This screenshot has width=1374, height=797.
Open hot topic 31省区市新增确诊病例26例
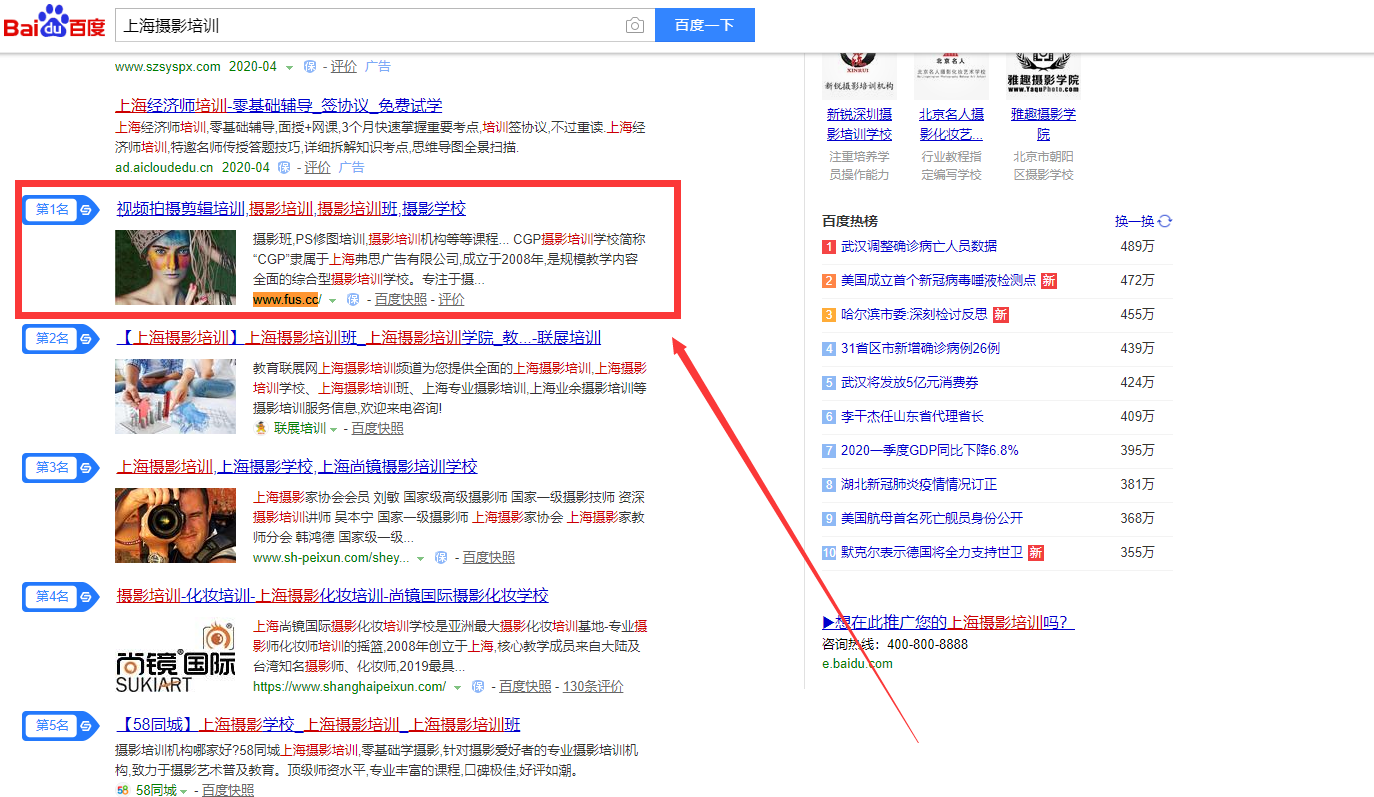coord(920,349)
